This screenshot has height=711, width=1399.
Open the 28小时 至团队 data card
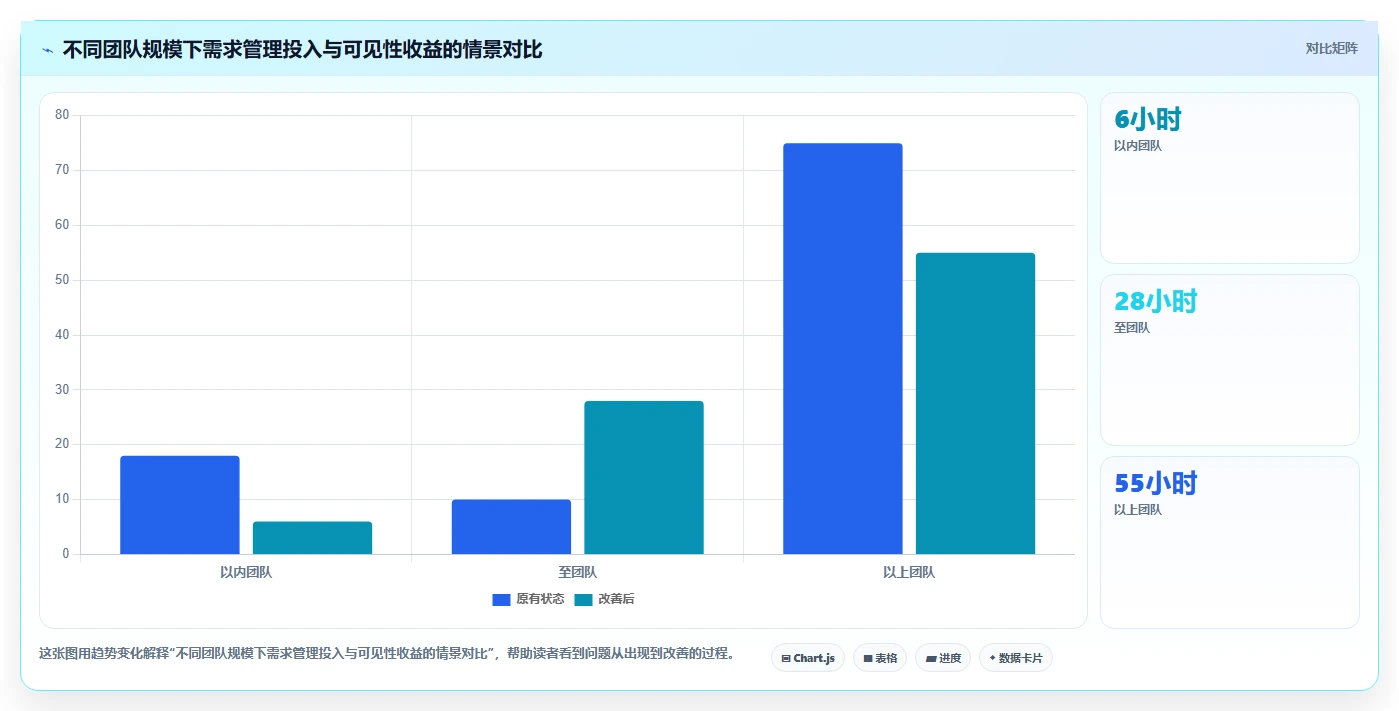click(1230, 360)
